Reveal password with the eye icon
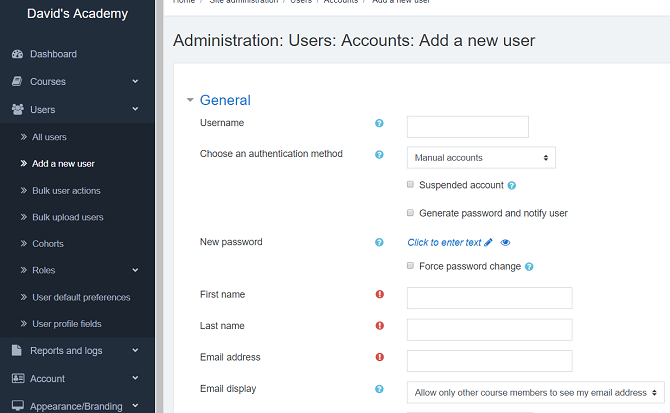 (x=505, y=243)
